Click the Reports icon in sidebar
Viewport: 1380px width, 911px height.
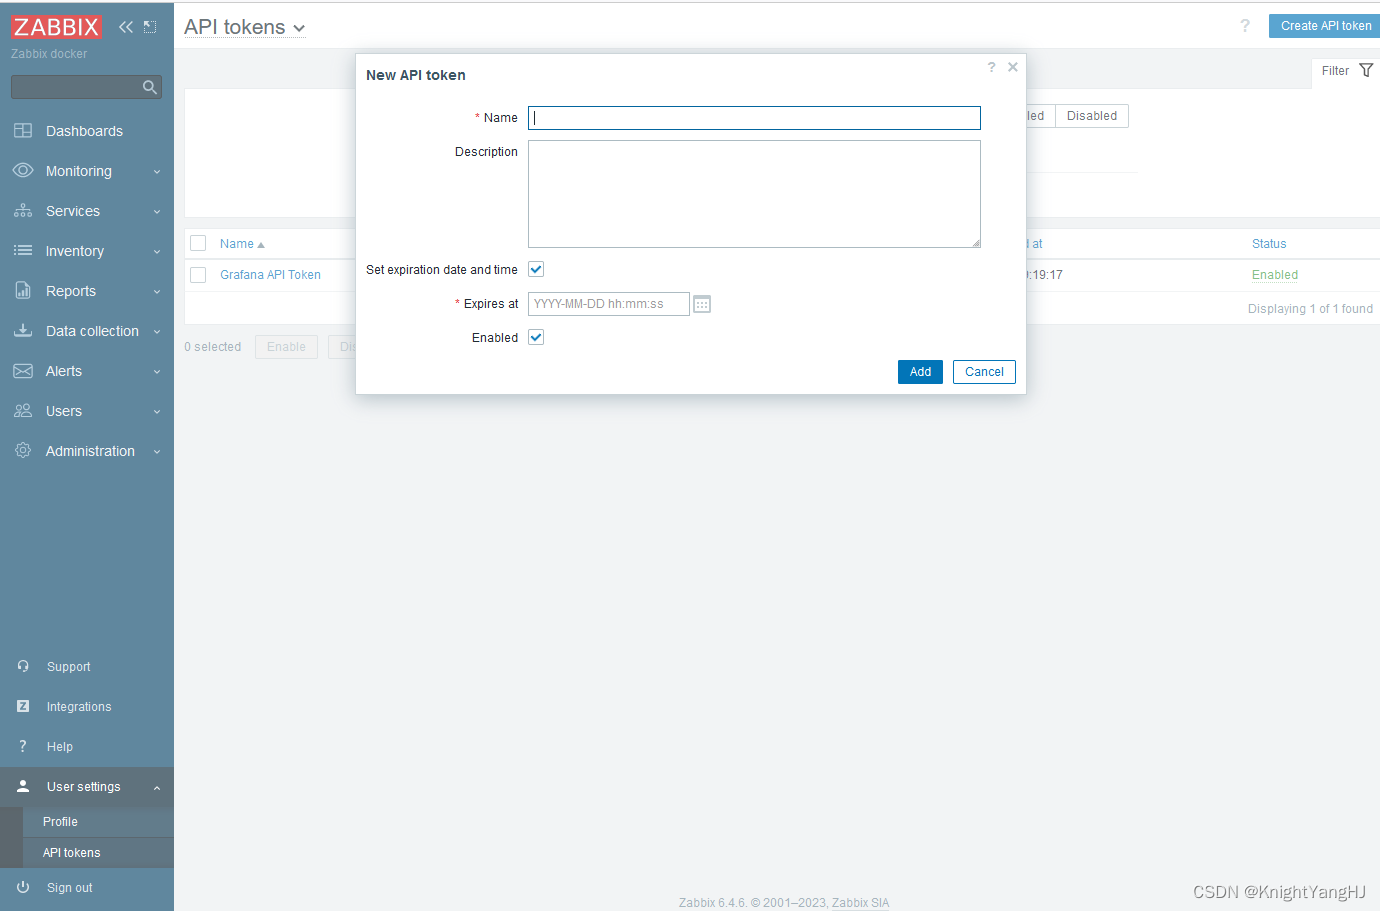(x=23, y=291)
